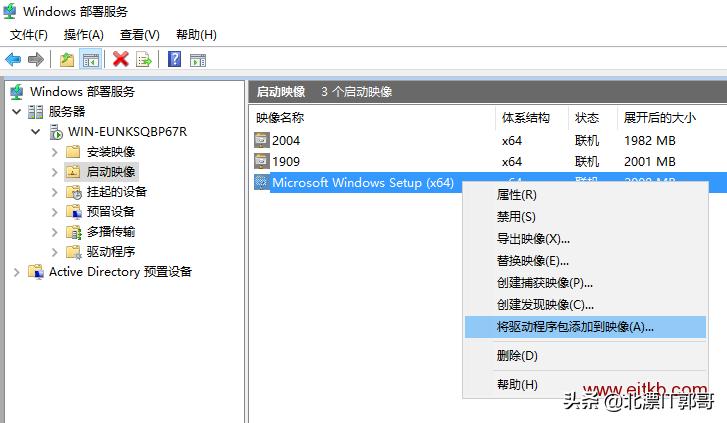This screenshot has width=727, height=423.
Task: Choose 创建发现映像(C)... from context menu
Action: [x=585, y=305]
